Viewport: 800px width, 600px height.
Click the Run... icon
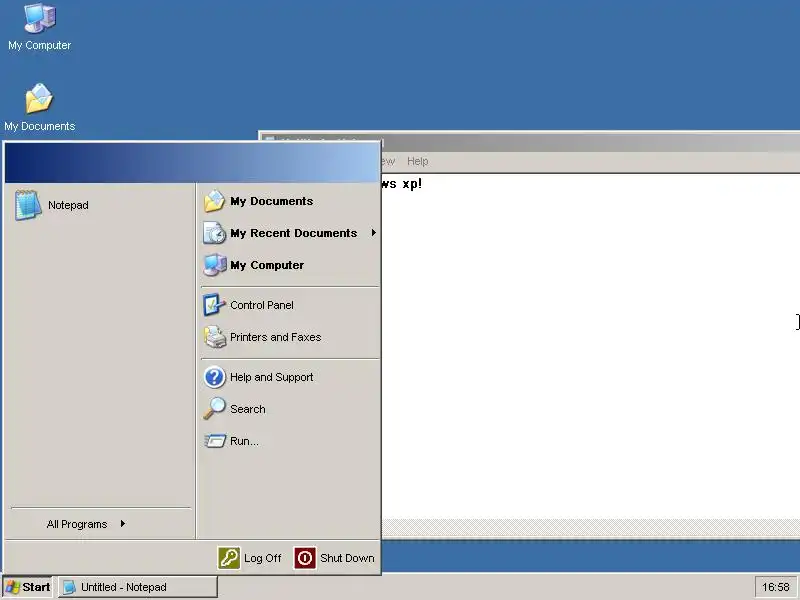pyautogui.click(x=215, y=441)
